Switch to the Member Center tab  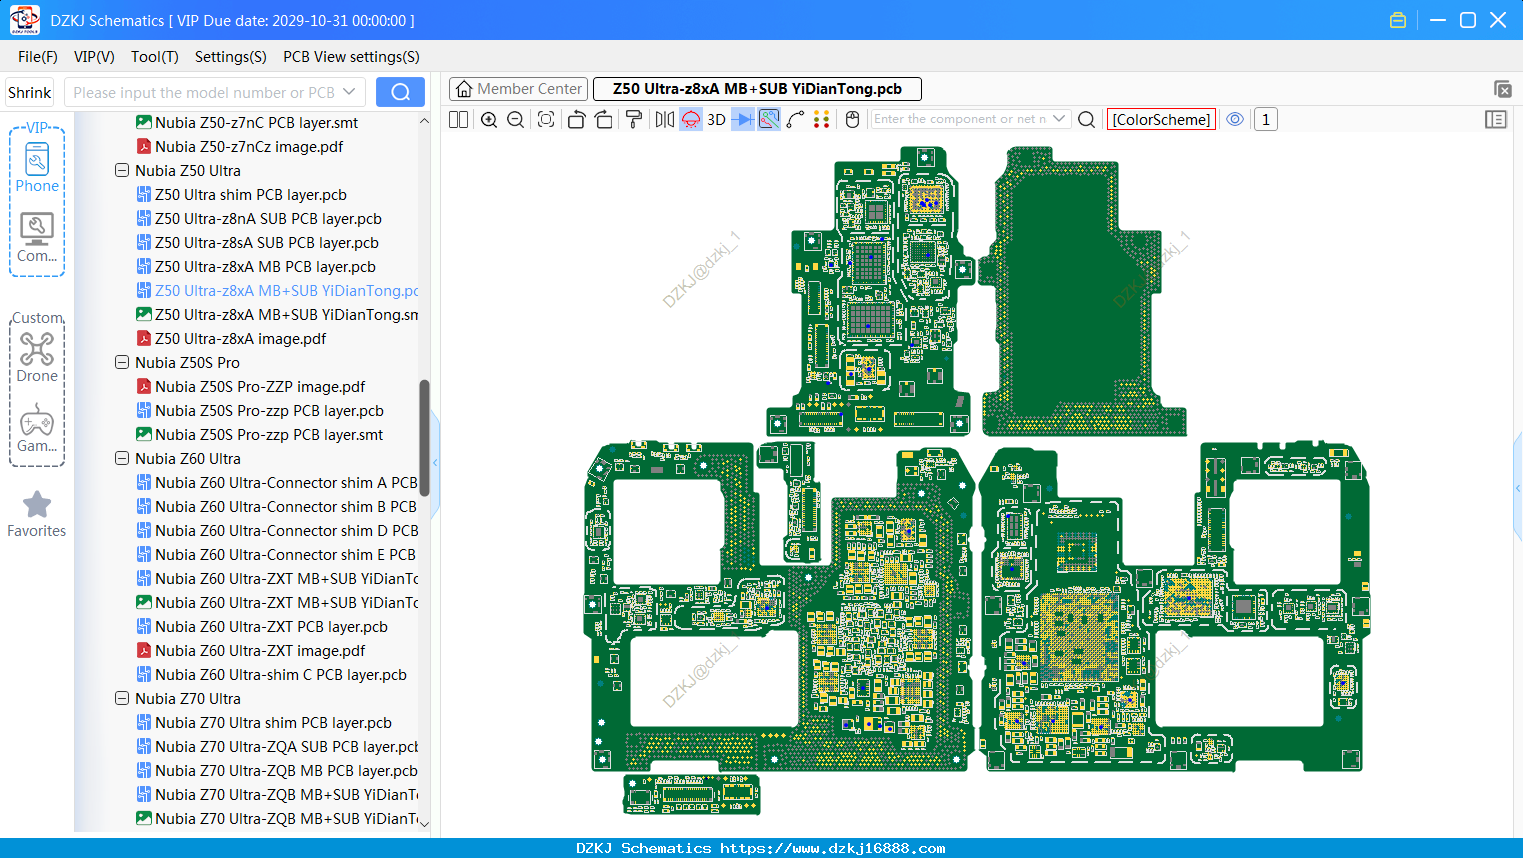coord(519,89)
